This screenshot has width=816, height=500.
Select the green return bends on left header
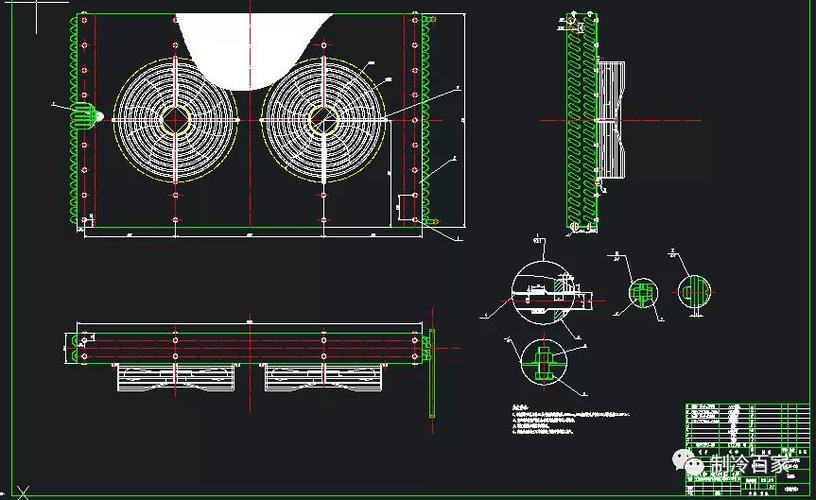click(74, 120)
